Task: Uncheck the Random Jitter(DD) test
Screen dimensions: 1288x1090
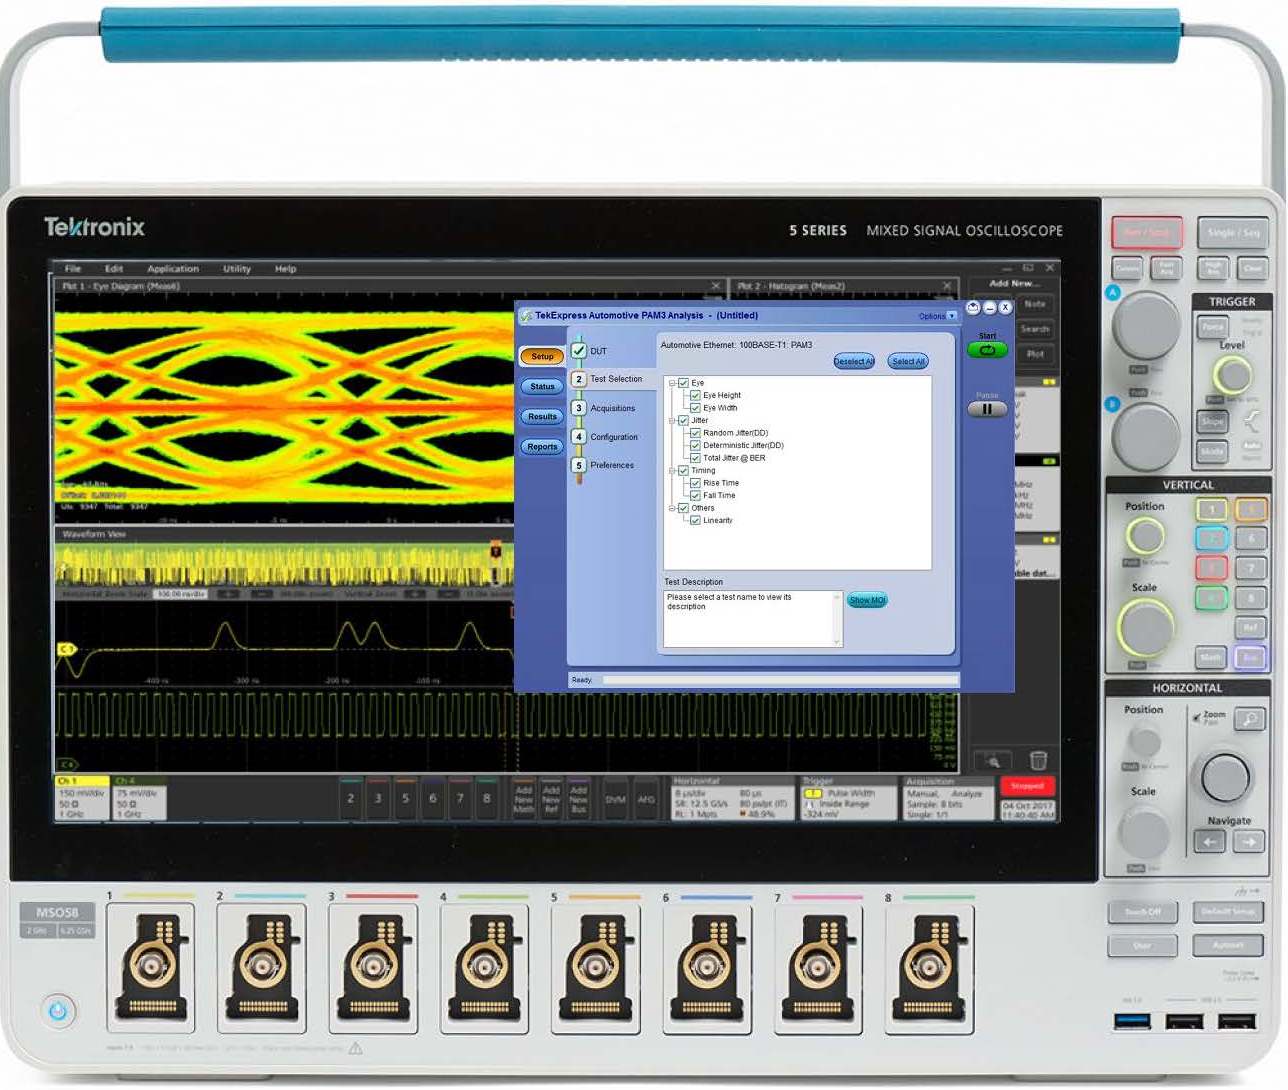Action: click(x=695, y=433)
